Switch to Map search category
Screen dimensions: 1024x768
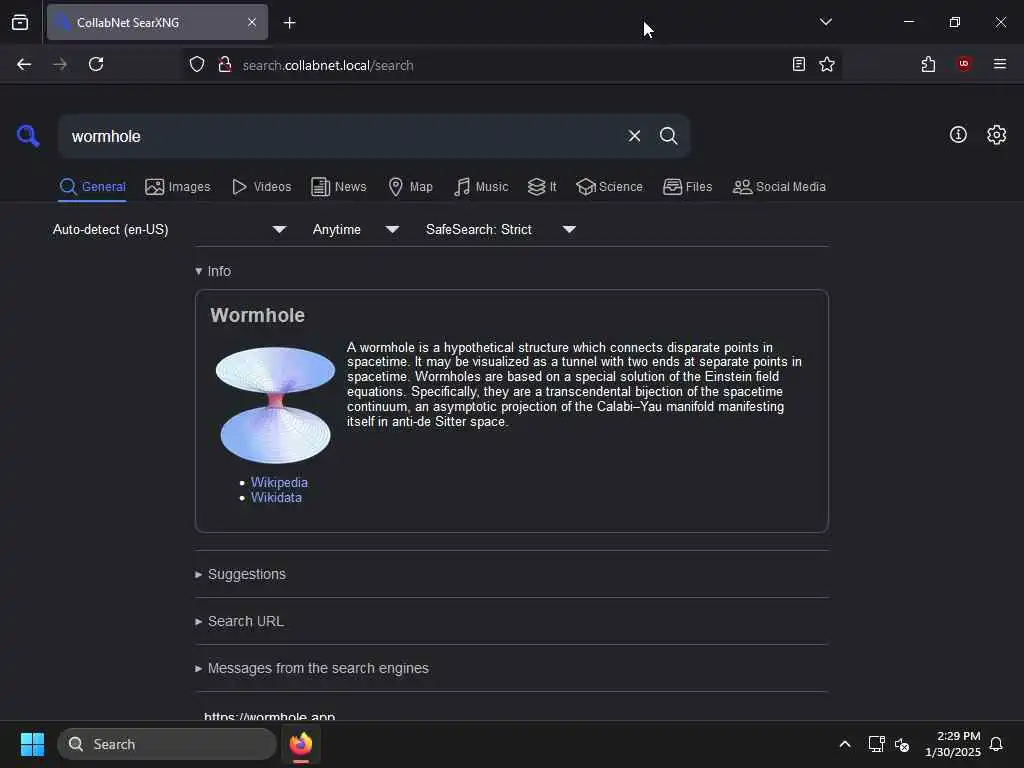(x=410, y=187)
